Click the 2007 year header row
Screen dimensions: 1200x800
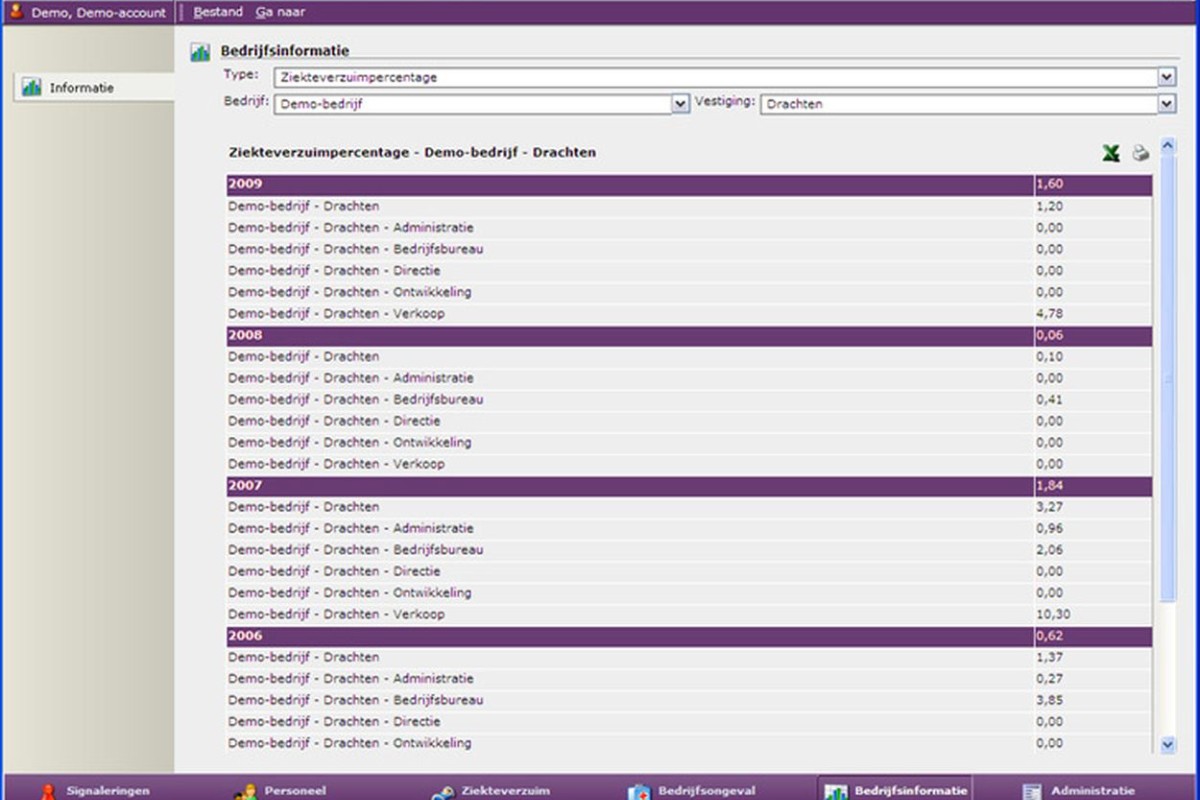(x=689, y=485)
